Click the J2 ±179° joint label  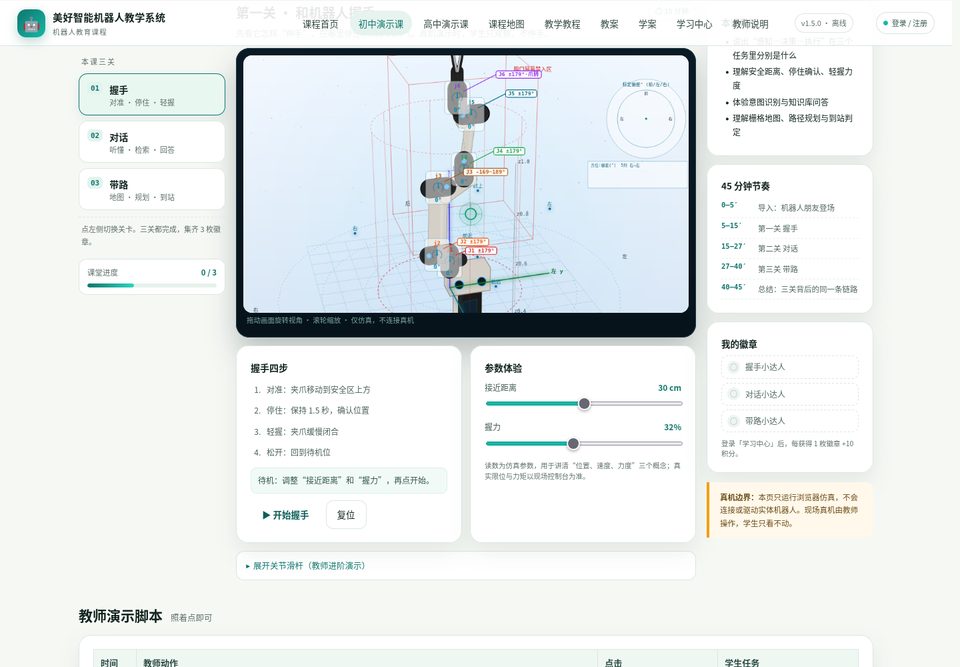[473, 242]
